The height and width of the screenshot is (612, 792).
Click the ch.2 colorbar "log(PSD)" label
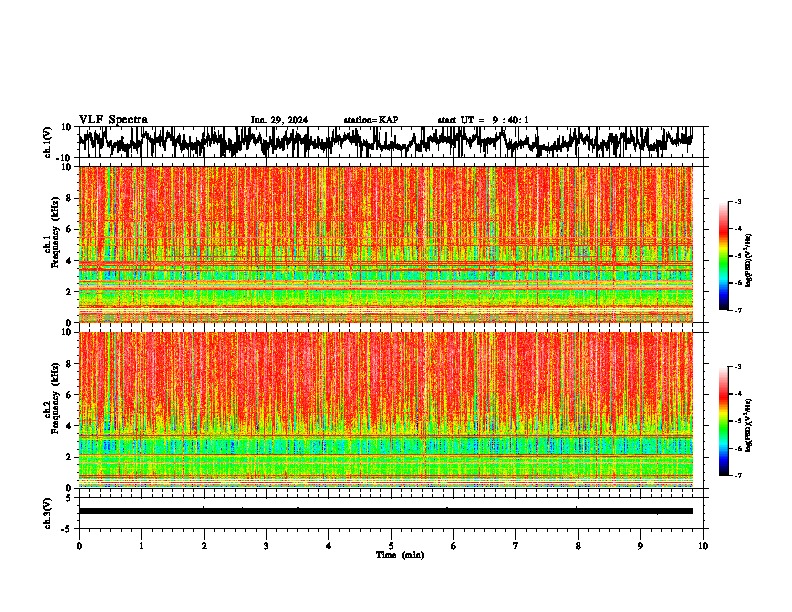click(748, 425)
